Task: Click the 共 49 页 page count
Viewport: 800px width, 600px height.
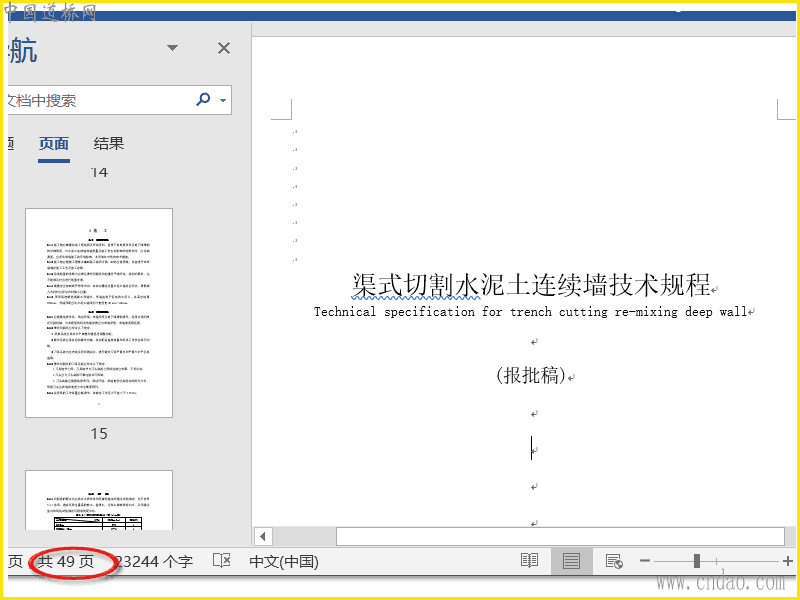Action: [66, 562]
